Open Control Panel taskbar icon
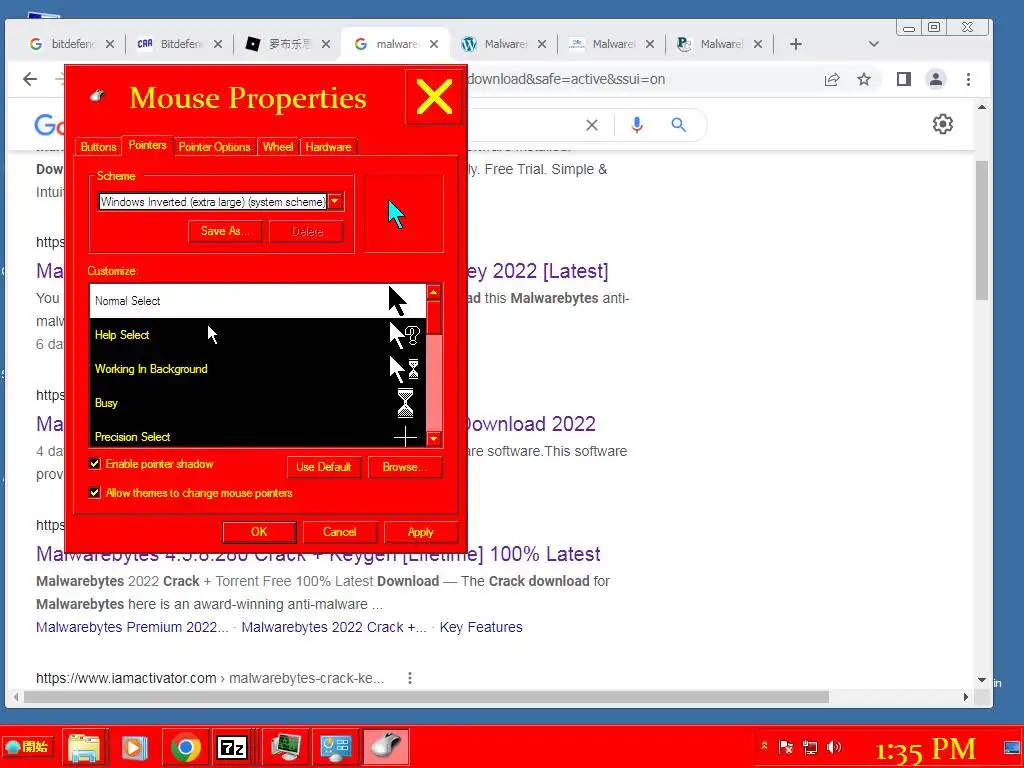 336,747
